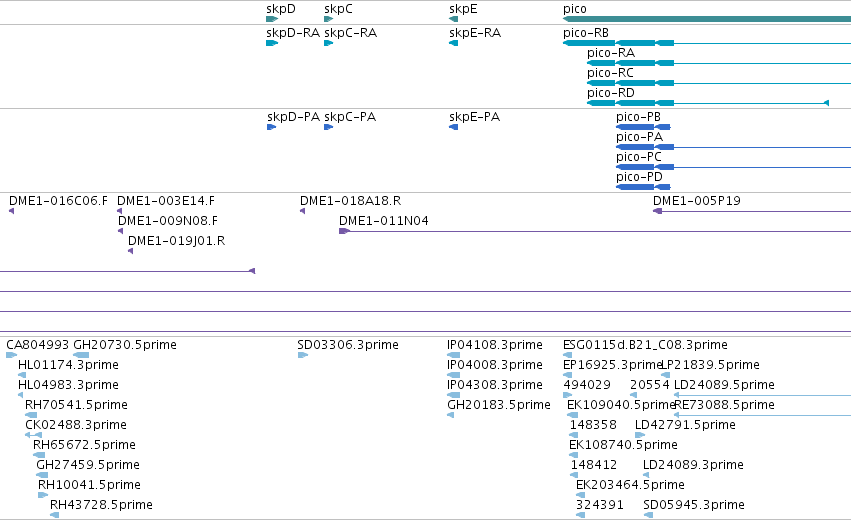This screenshot has width=851, height=520.
Task: Select the GH20183.5prime EST glyph
Action: [450, 415]
